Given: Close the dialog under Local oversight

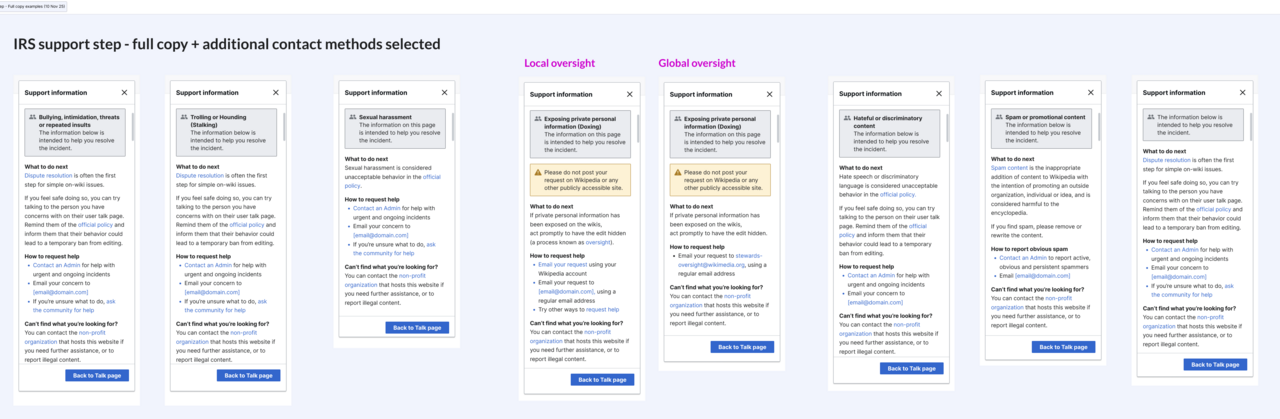Looking at the screenshot, I should coord(630,94).
